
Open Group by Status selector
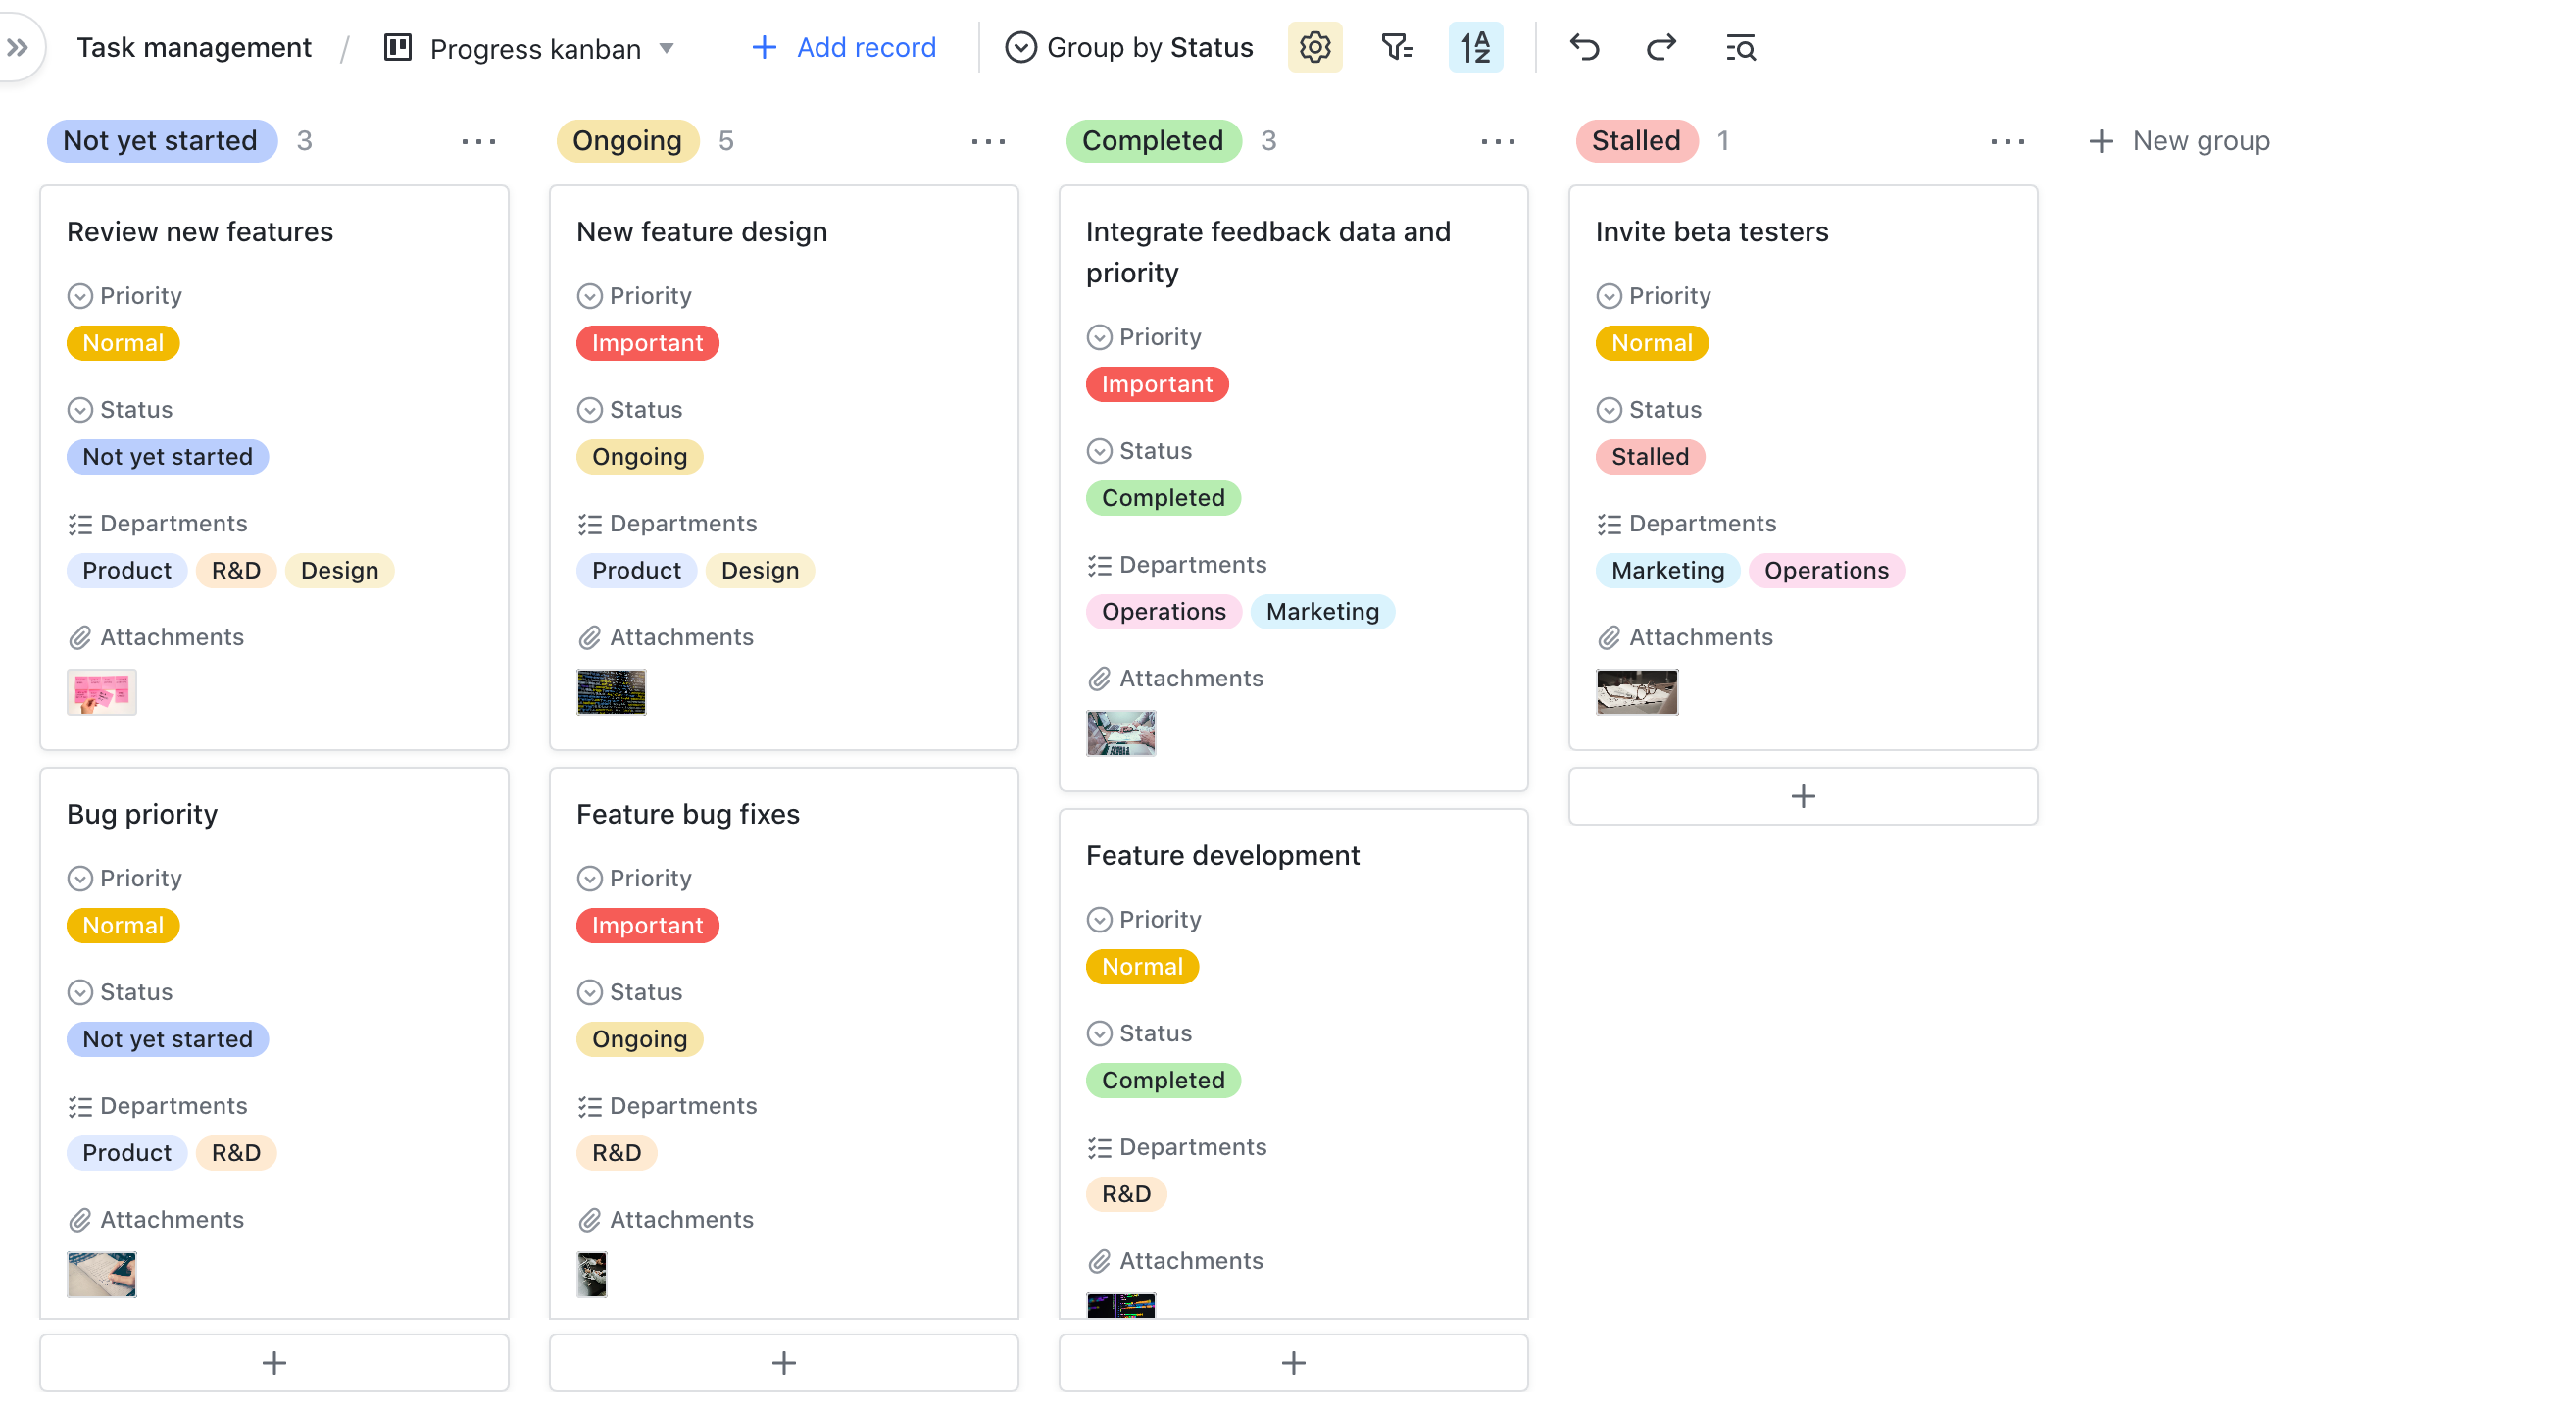(x=1129, y=47)
